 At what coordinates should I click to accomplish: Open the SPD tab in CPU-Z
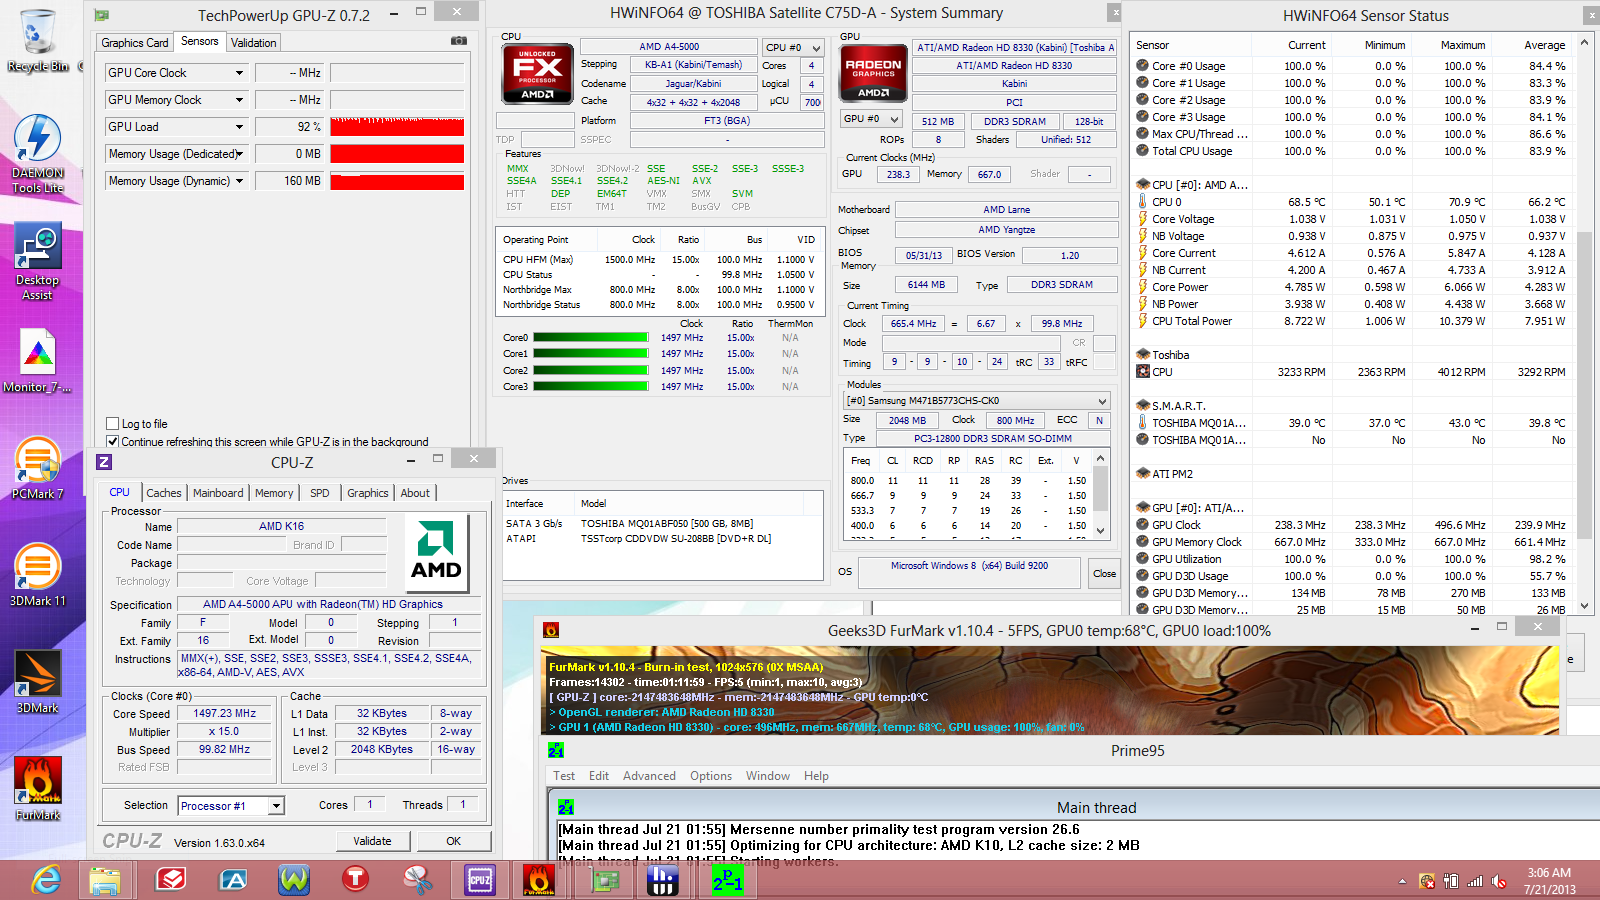click(319, 493)
